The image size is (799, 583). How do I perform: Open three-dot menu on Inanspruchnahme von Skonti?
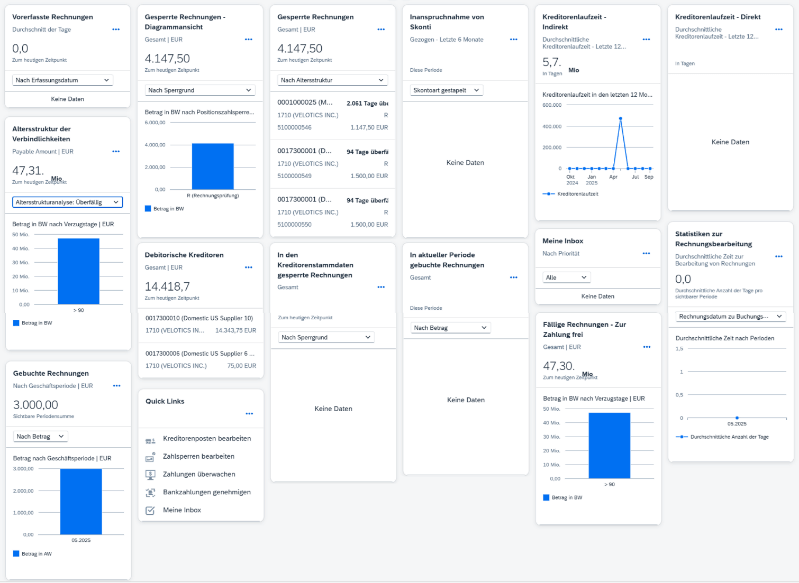514,39
